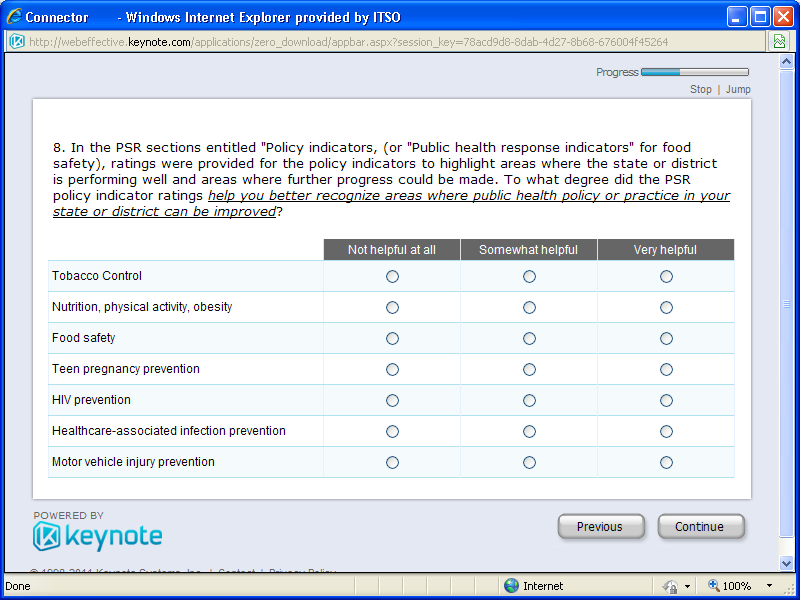Minimize the Internet Explorer window
The image size is (800, 600).
click(737, 17)
